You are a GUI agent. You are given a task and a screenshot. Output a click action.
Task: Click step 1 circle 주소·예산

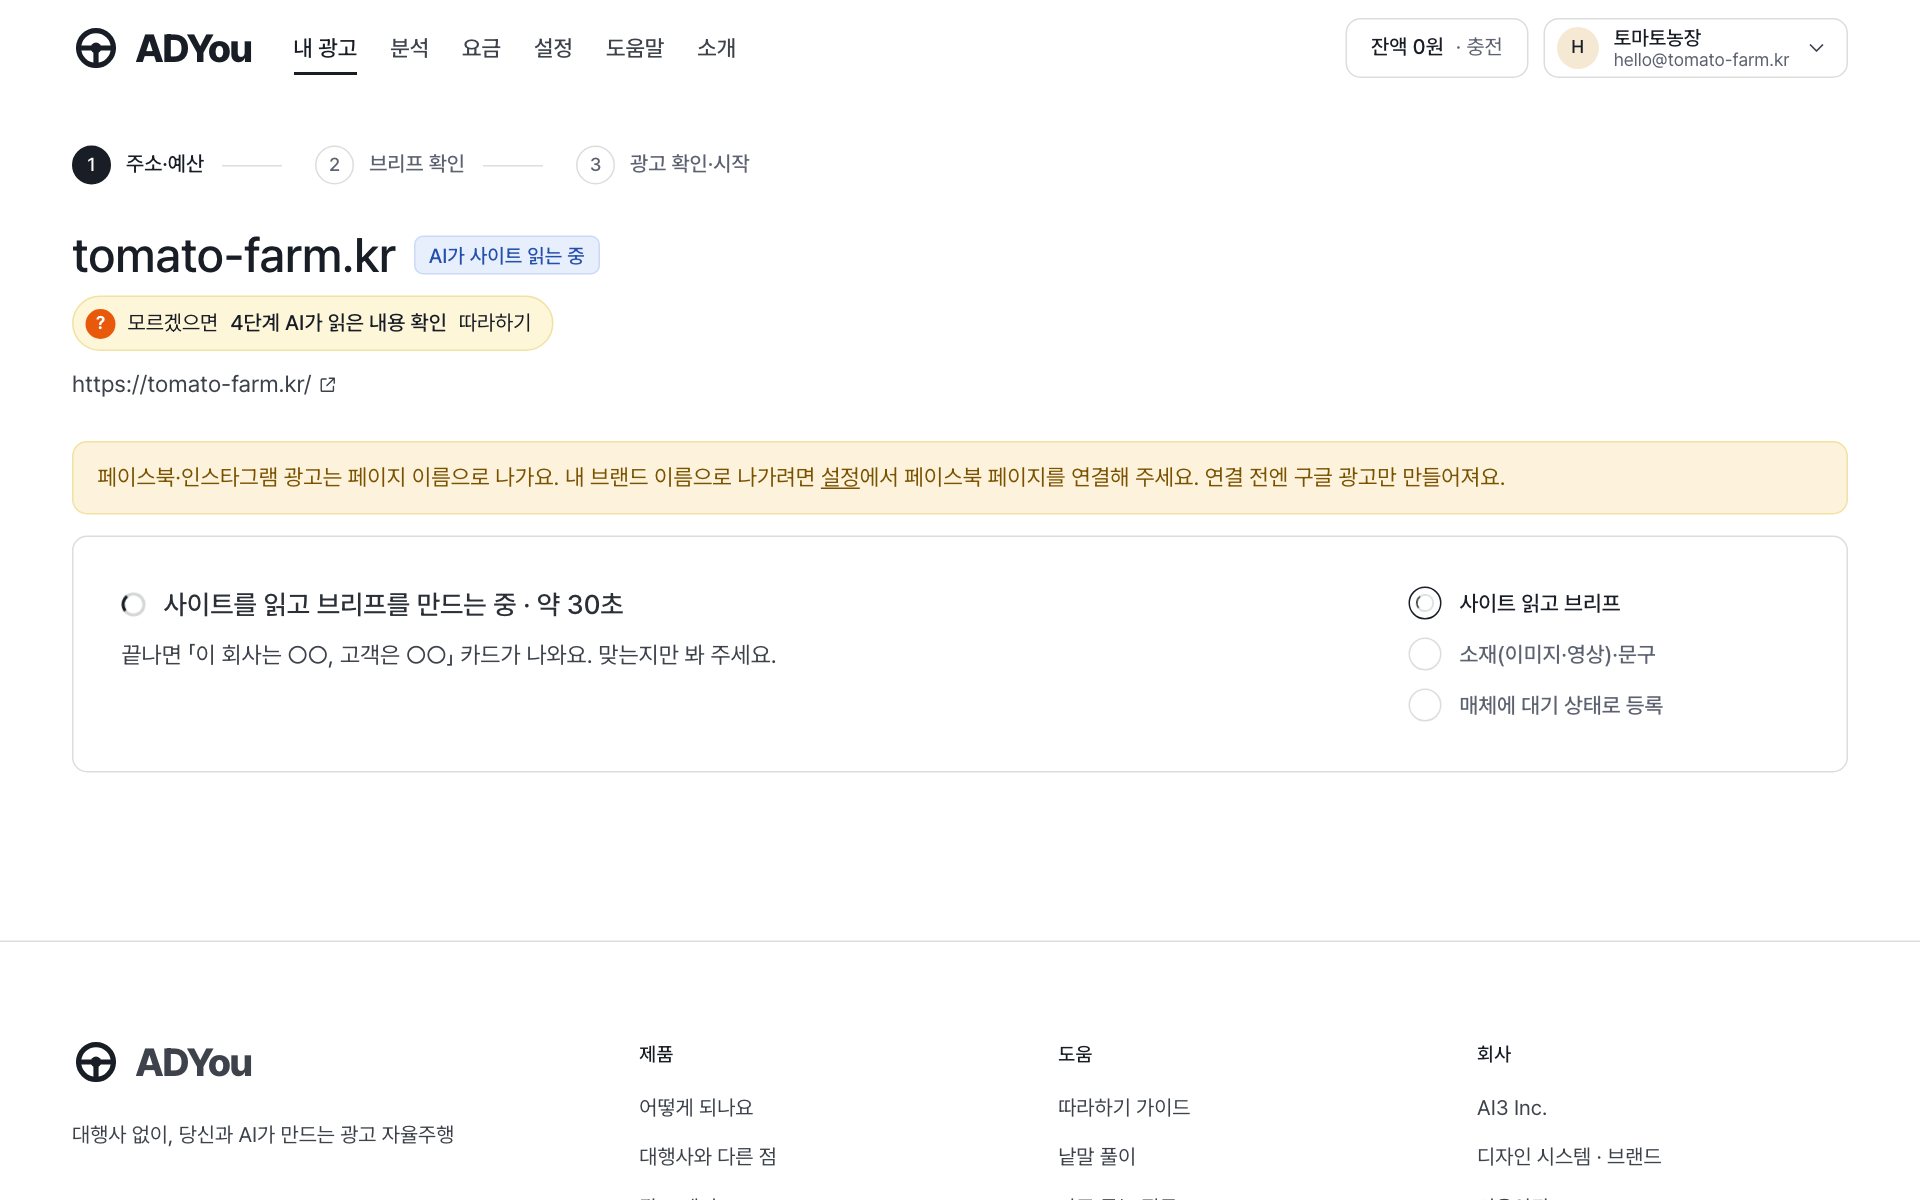pos(91,164)
